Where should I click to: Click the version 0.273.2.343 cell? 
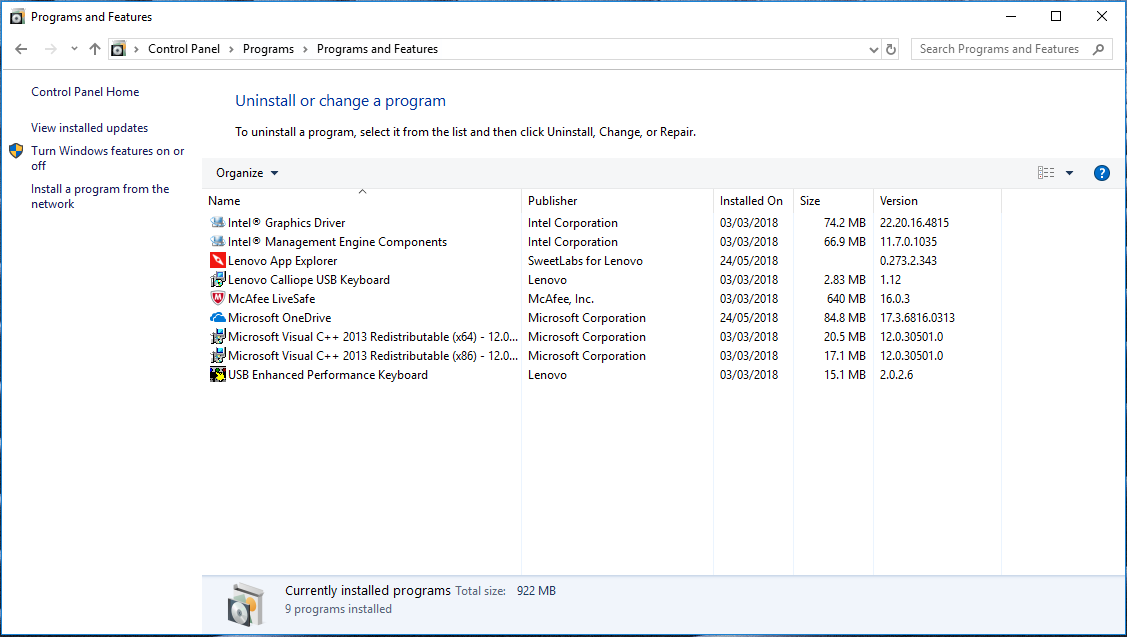908,261
